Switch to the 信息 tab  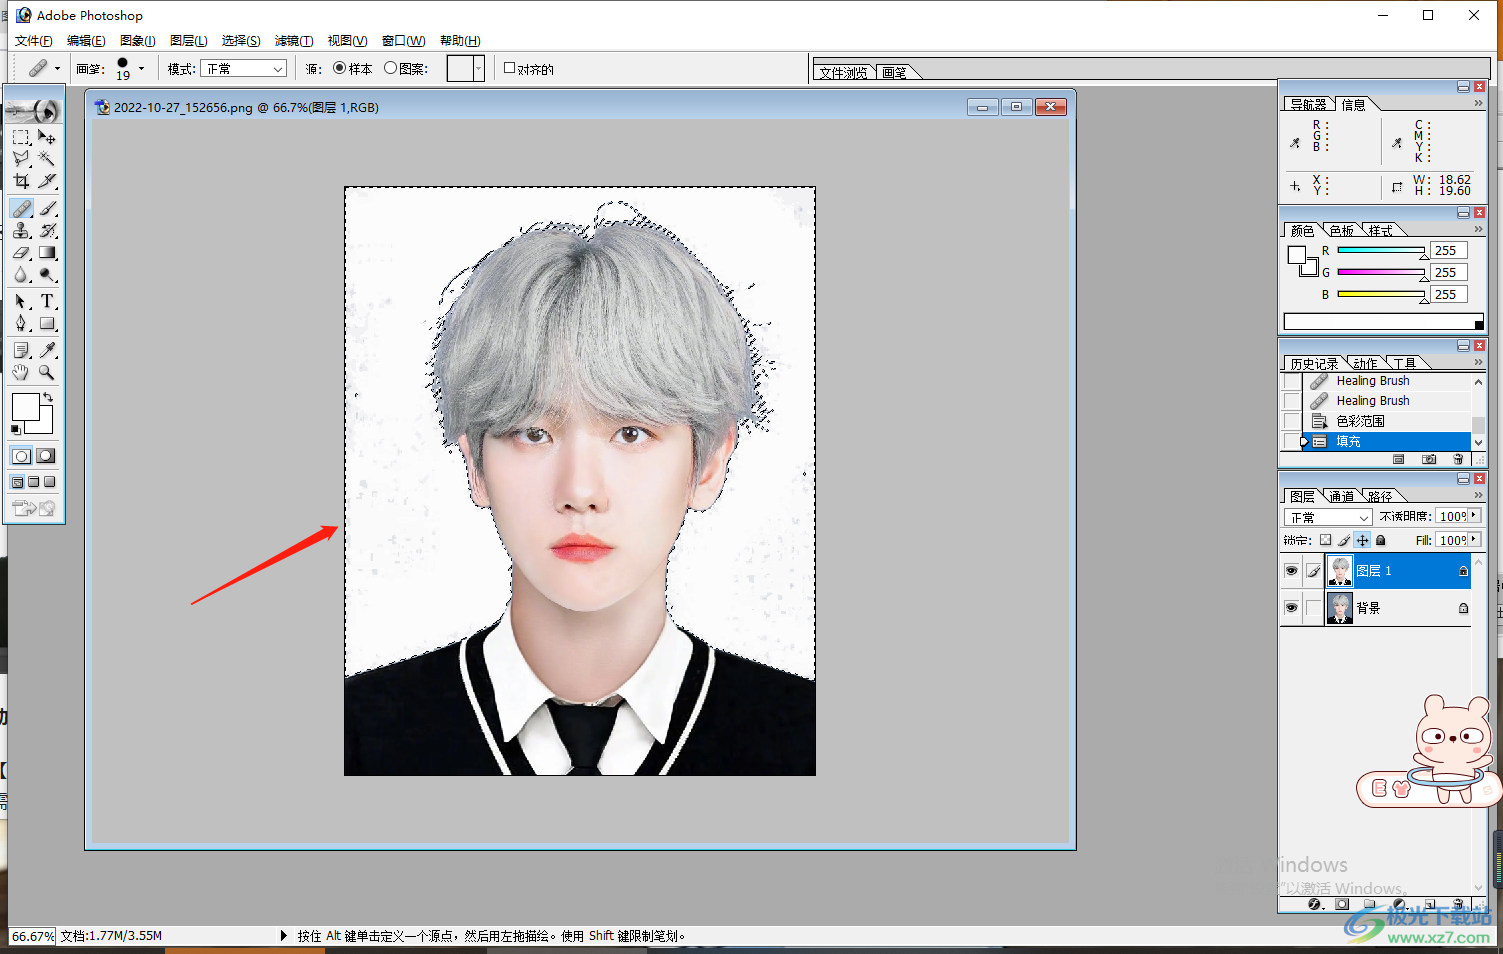point(1354,104)
